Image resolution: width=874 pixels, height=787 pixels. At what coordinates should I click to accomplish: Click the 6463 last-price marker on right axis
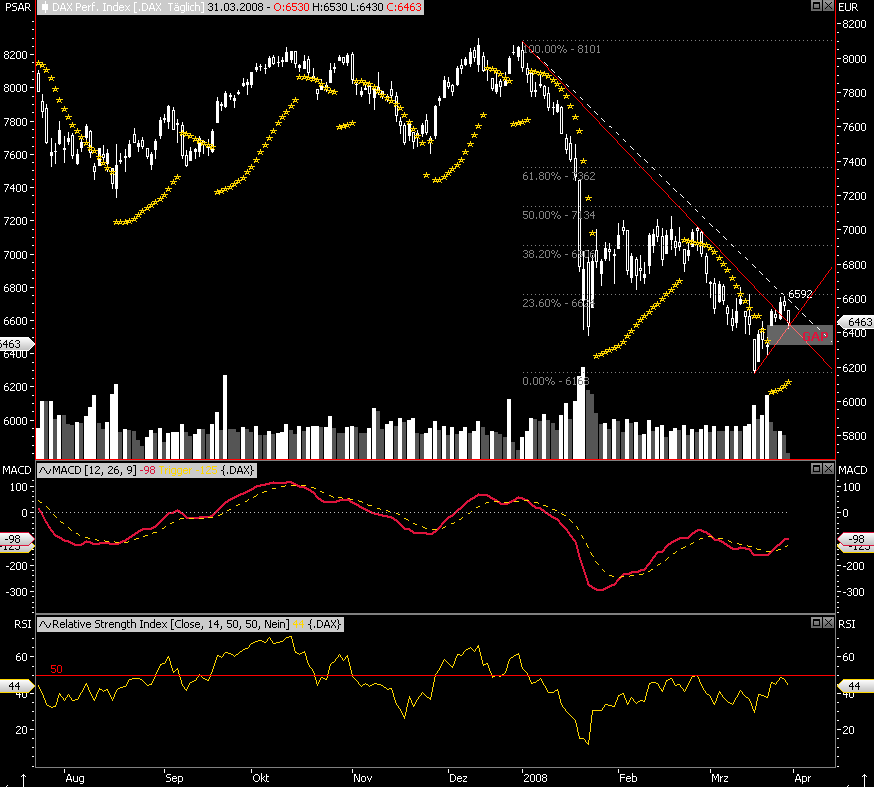click(x=856, y=322)
